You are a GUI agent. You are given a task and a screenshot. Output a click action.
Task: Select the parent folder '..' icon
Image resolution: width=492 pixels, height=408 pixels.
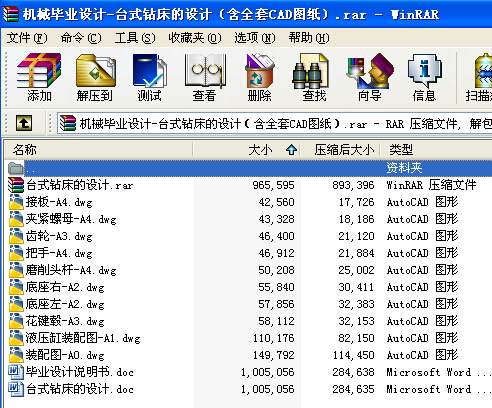[x=16, y=168]
